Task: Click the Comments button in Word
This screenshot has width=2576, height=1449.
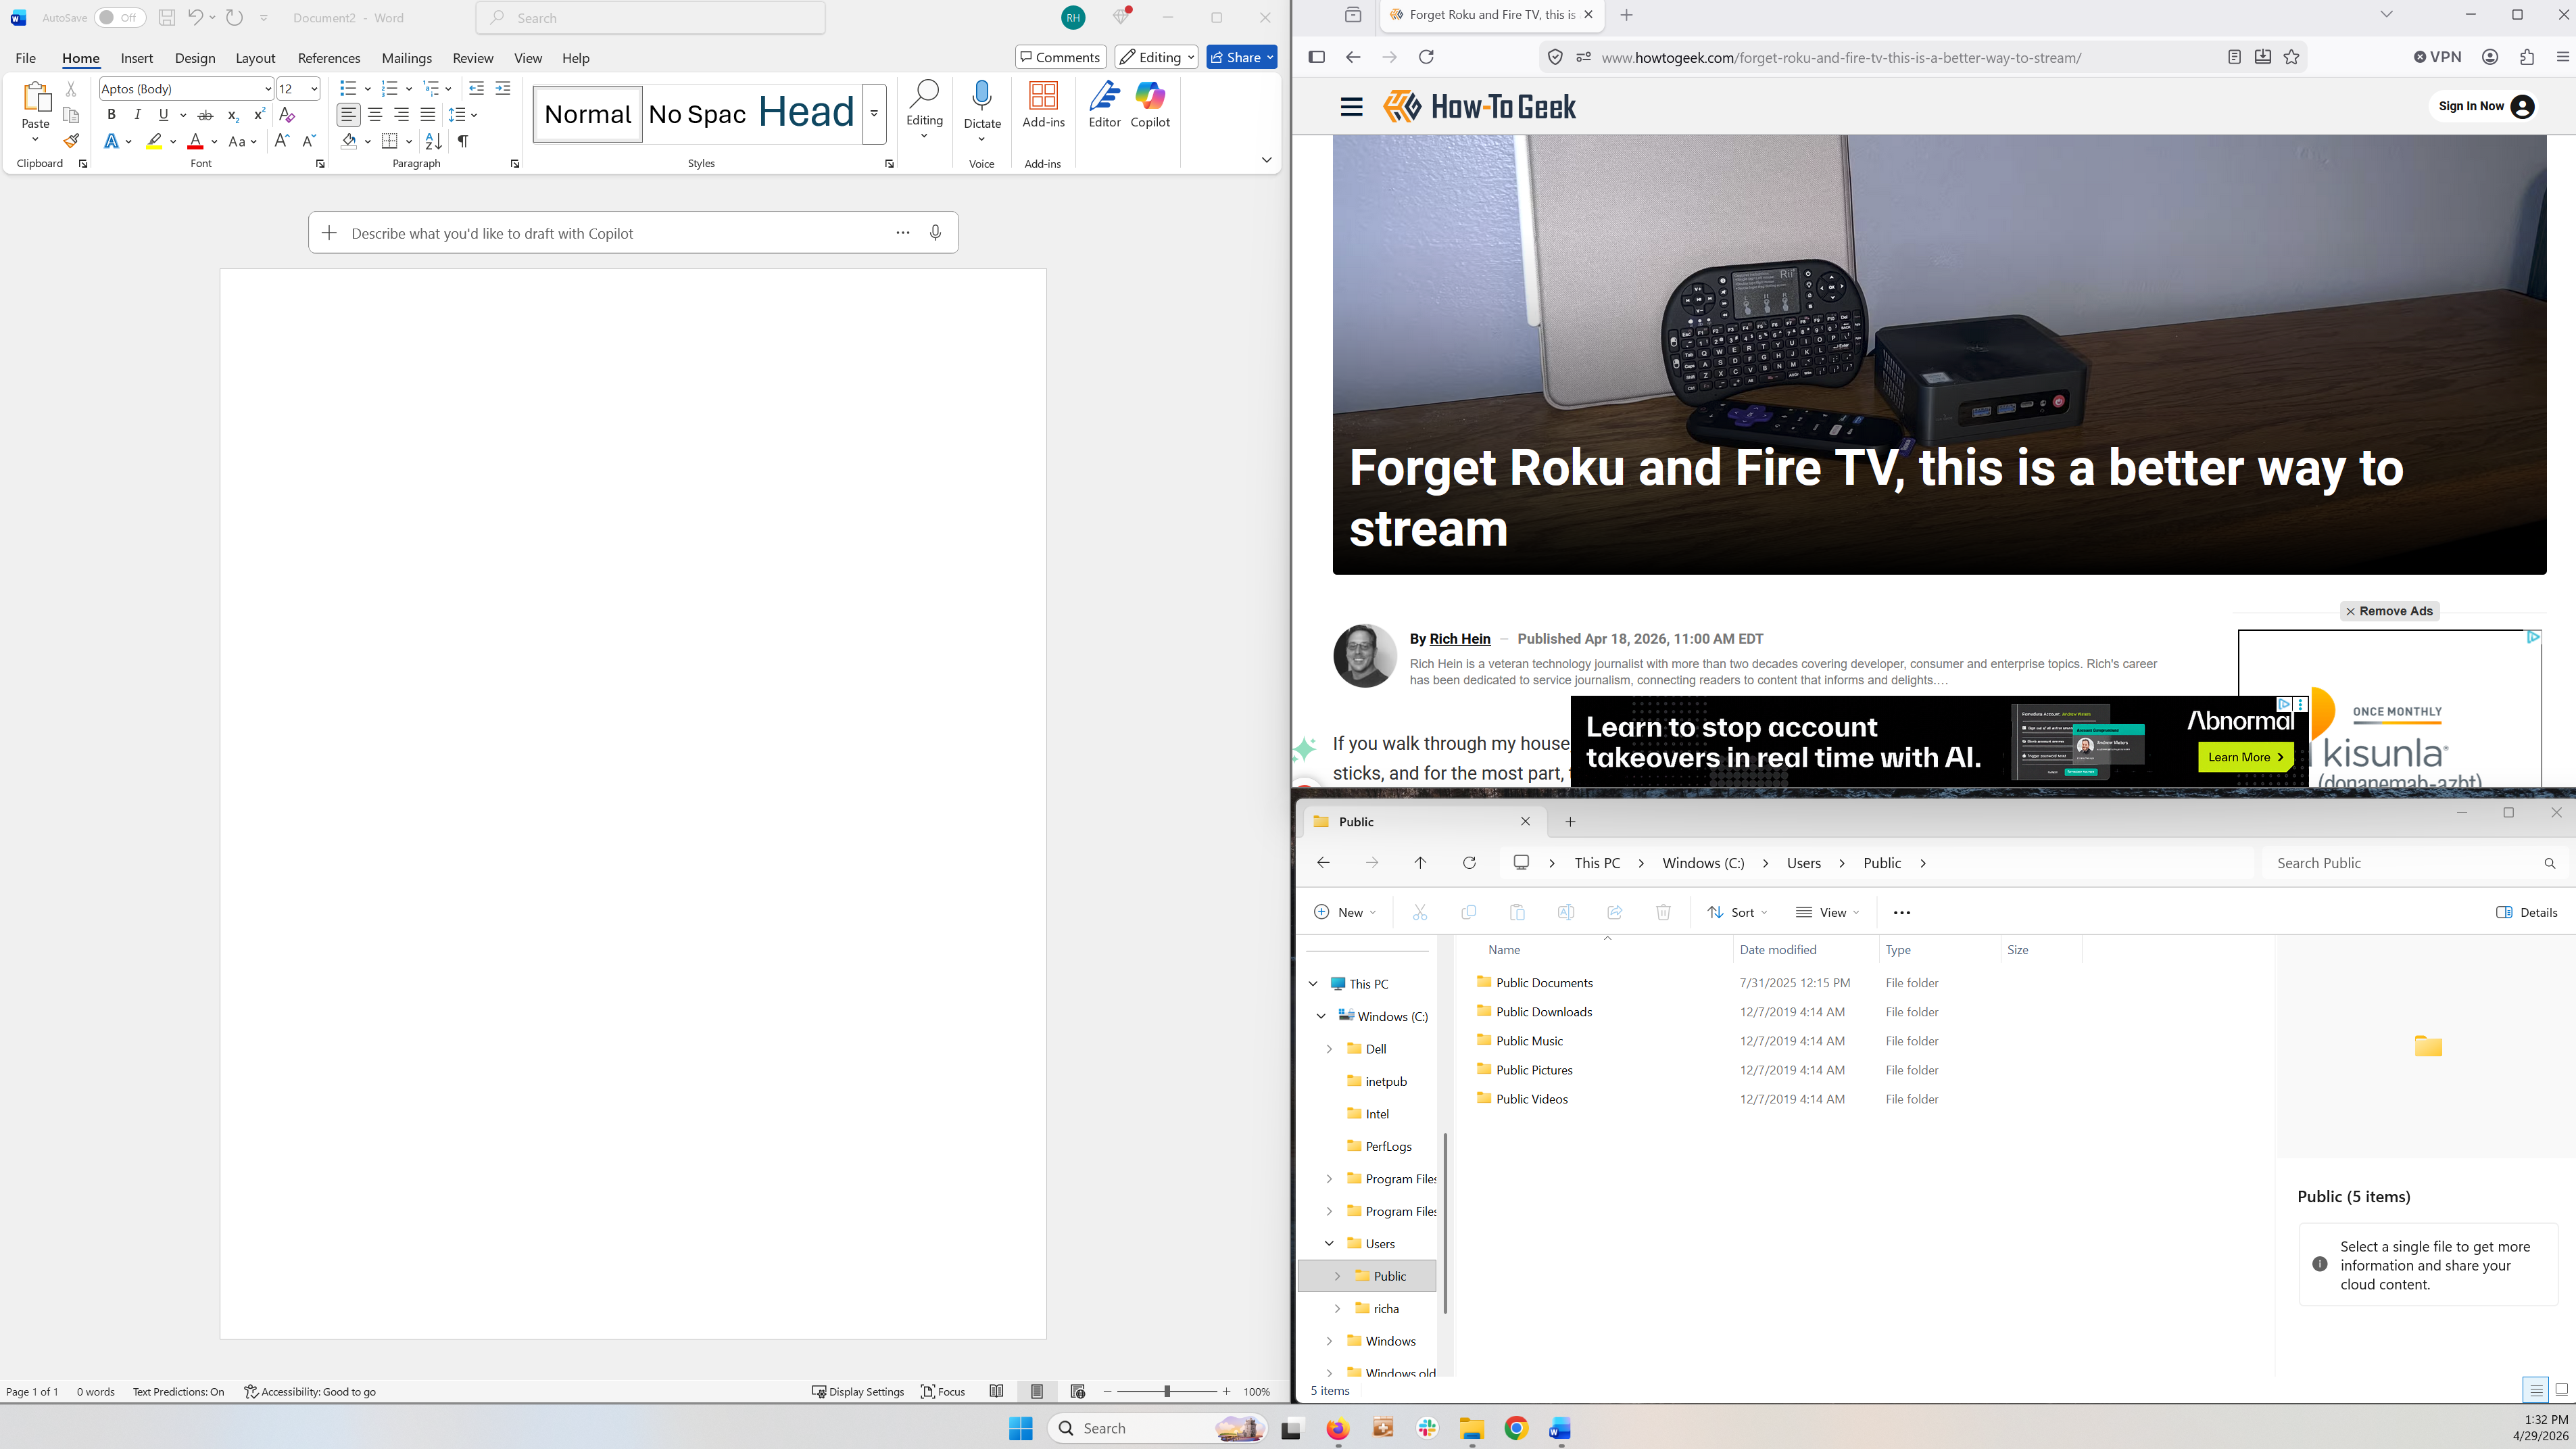Action: (1060, 57)
